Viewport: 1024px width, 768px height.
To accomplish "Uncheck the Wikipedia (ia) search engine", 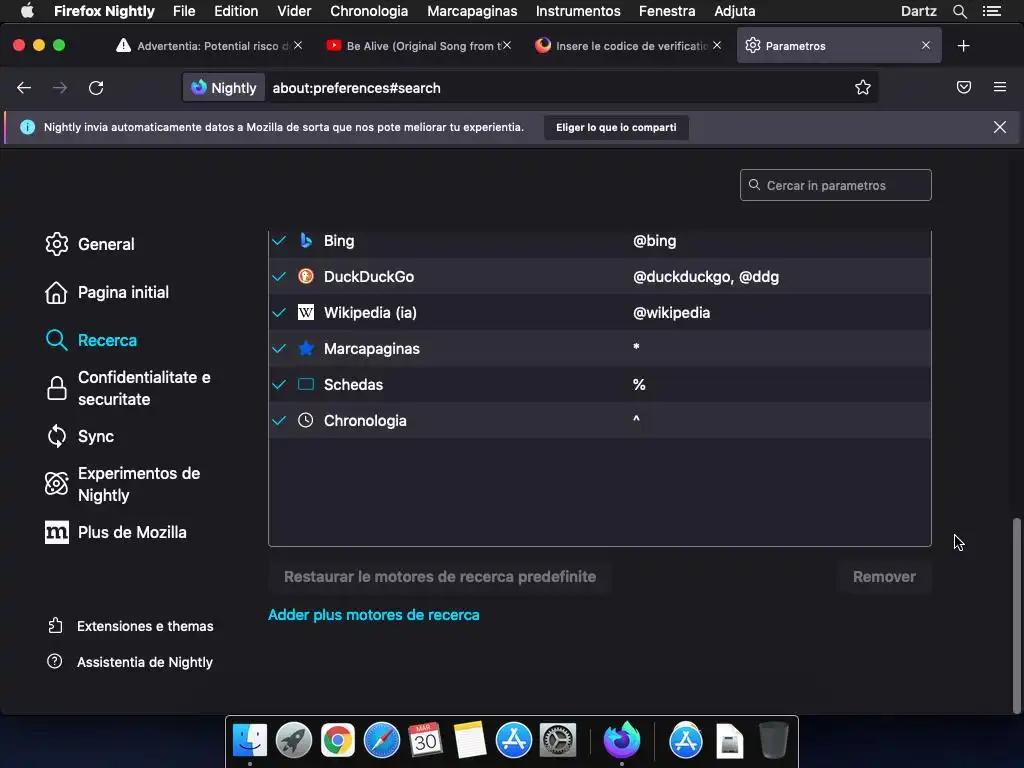I will (x=280, y=312).
